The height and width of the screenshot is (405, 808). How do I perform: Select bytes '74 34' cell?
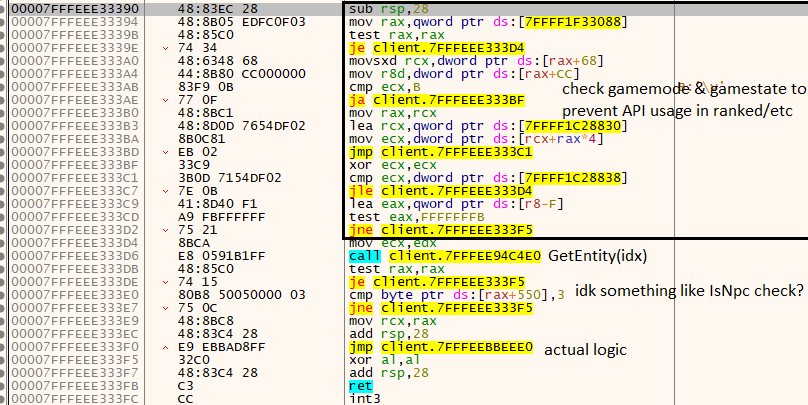point(198,48)
